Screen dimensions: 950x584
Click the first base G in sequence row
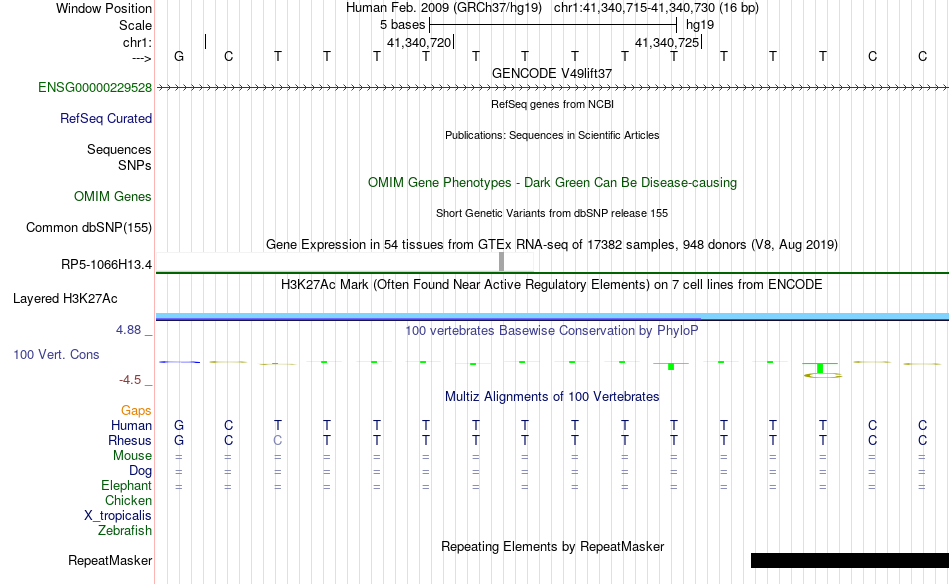179,56
